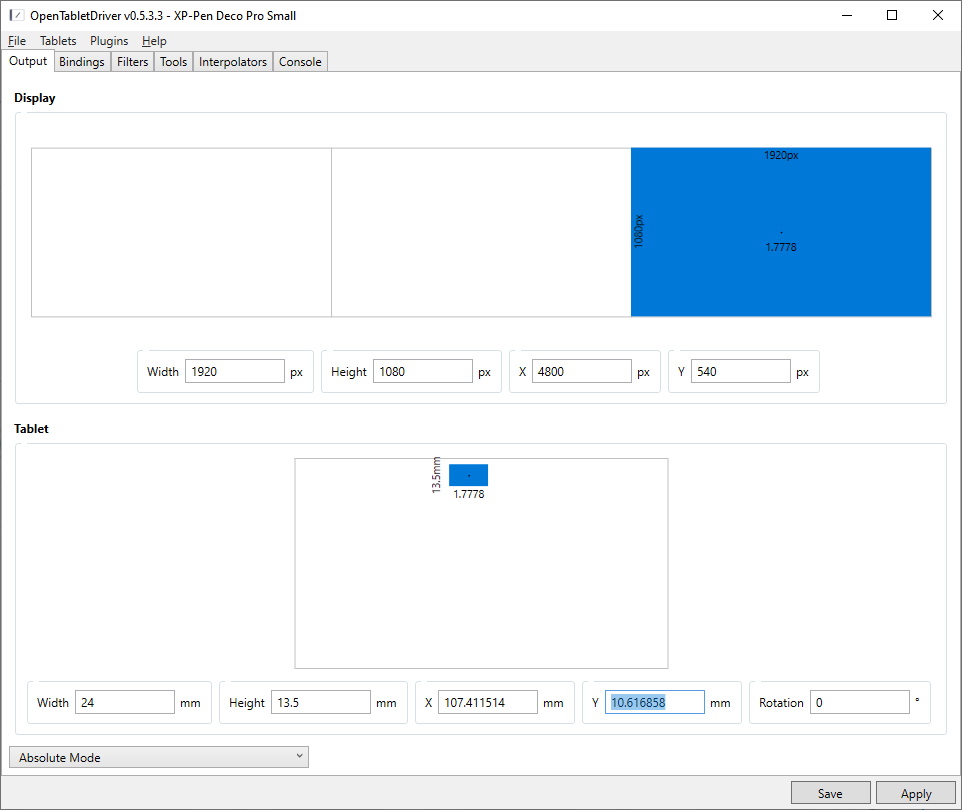
Task: Open the Help menu
Action: tap(154, 41)
